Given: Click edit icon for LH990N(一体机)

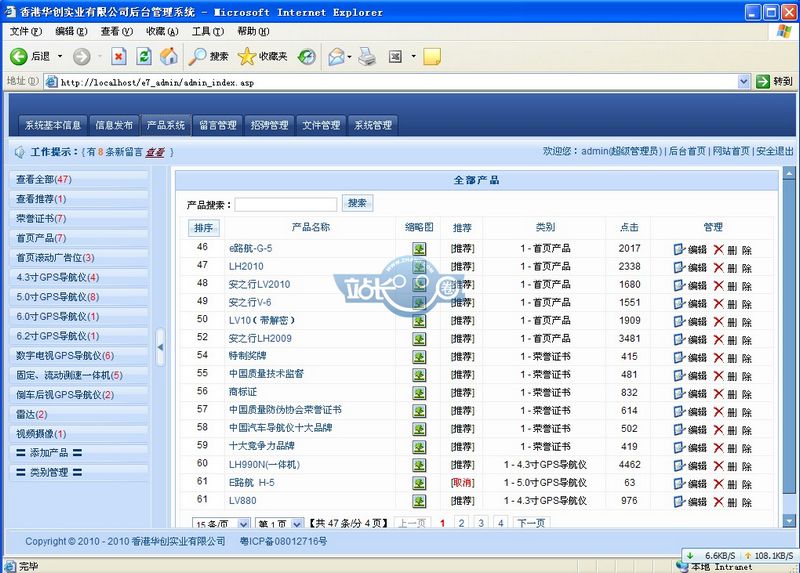Looking at the screenshot, I should (x=679, y=465).
